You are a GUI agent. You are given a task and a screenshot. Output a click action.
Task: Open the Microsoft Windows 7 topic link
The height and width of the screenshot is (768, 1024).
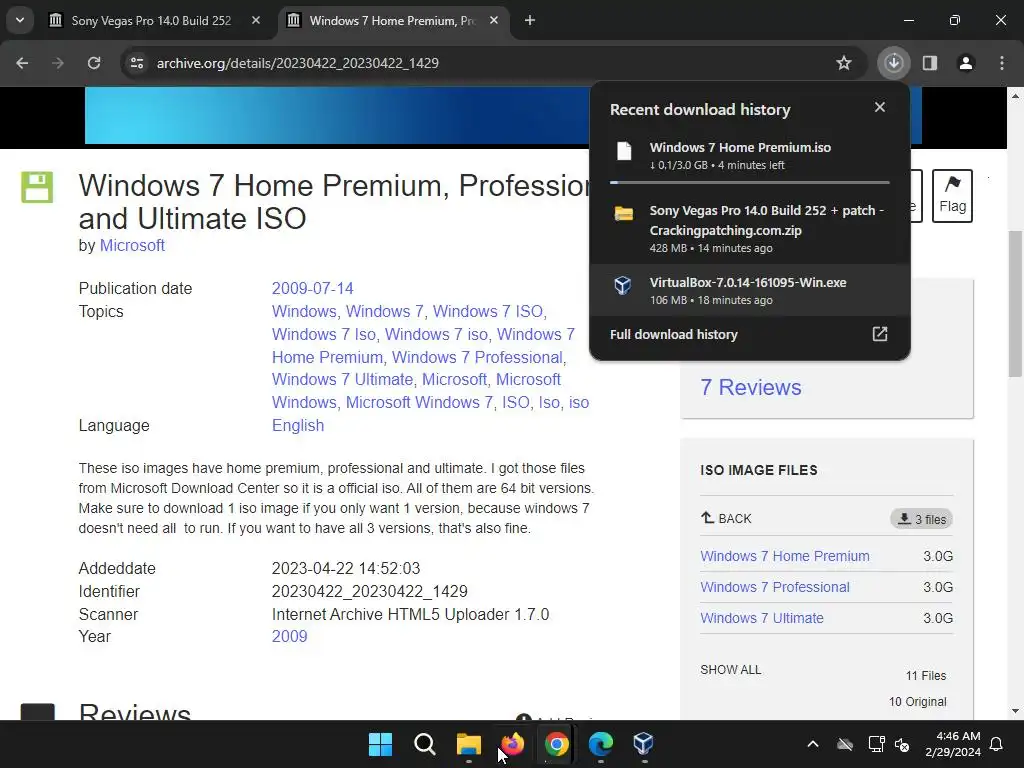[419, 402]
